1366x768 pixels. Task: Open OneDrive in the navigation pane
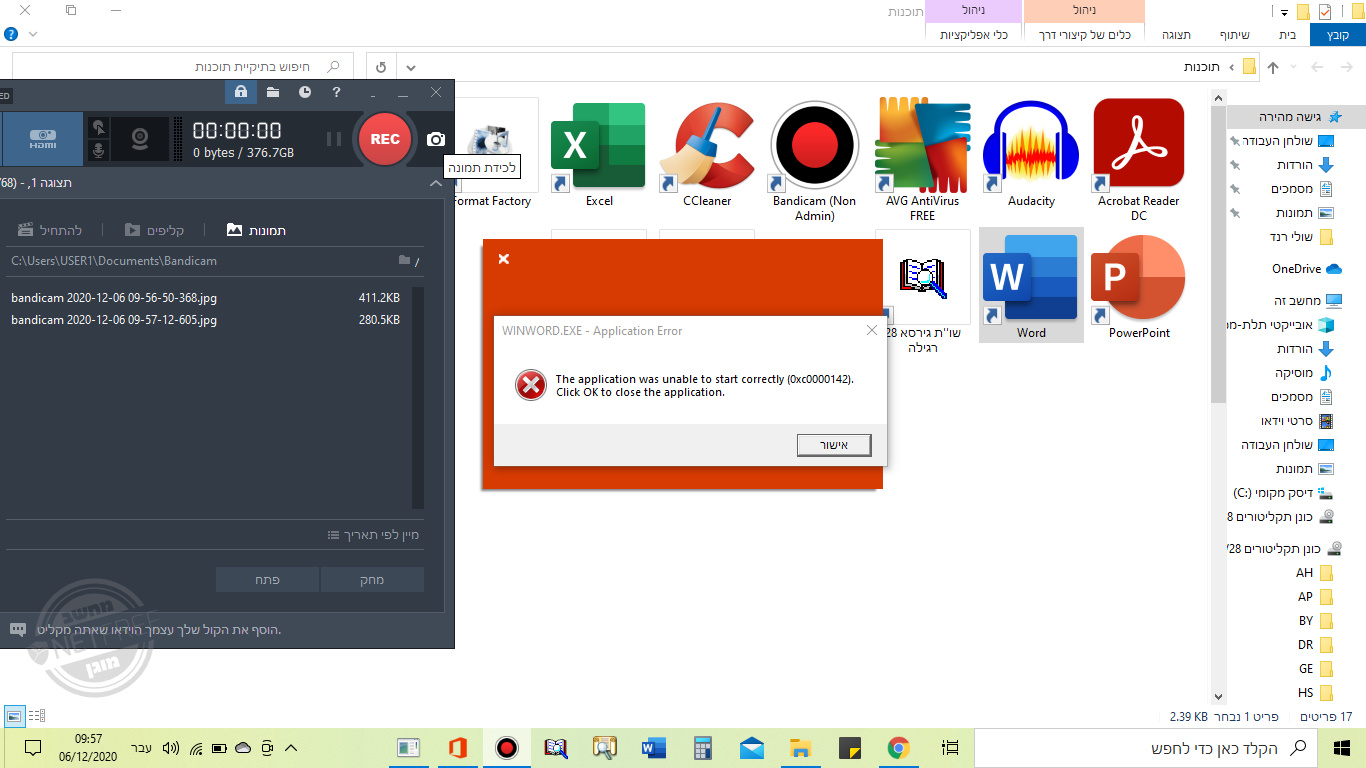click(1306, 269)
